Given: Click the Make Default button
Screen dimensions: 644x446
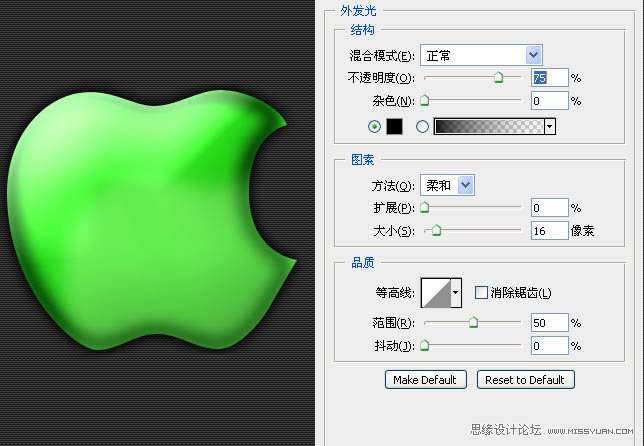Looking at the screenshot, I should pyautogui.click(x=426, y=379).
